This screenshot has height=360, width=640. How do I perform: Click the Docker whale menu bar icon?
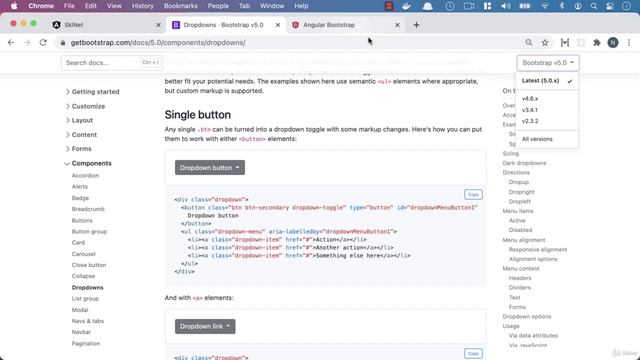[407, 6]
